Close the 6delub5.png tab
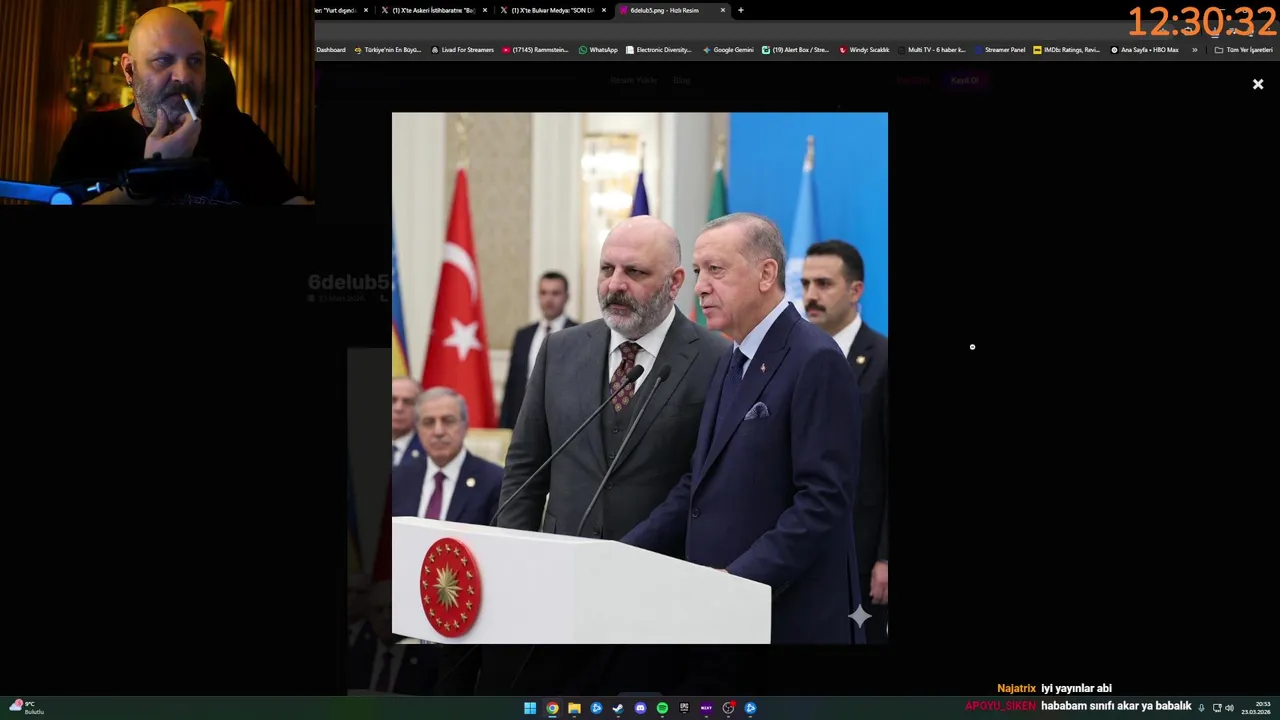Screen dimensions: 1280x720 [723, 10]
